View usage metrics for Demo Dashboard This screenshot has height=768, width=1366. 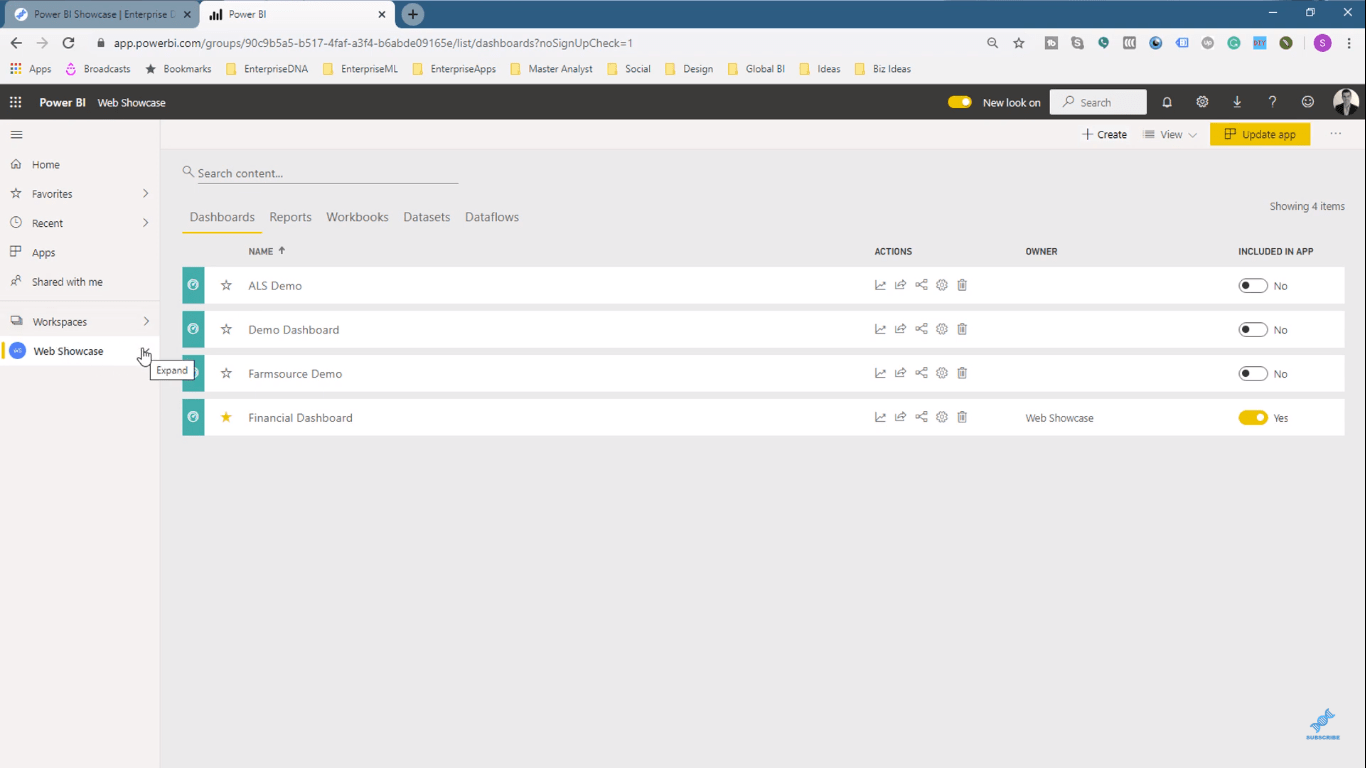coord(880,329)
